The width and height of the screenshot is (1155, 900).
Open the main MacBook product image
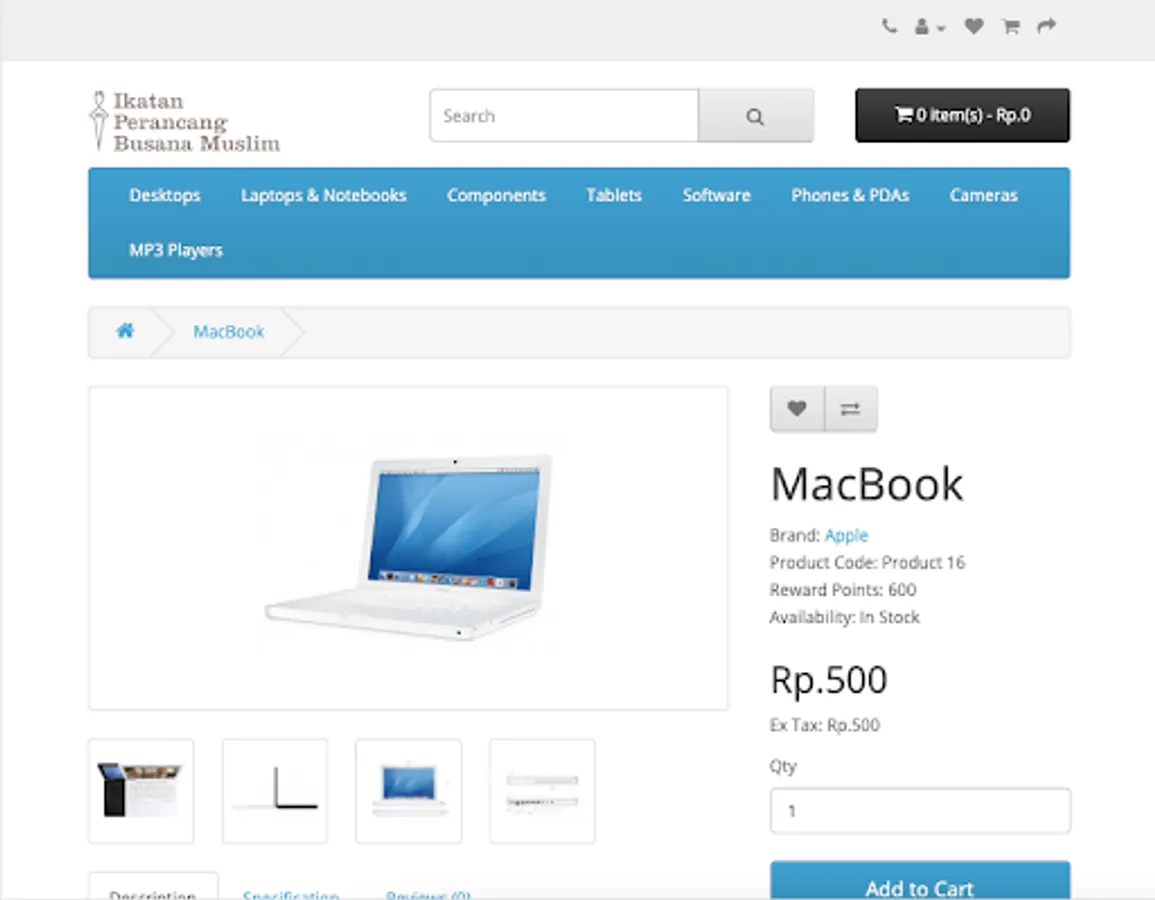(408, 549)
